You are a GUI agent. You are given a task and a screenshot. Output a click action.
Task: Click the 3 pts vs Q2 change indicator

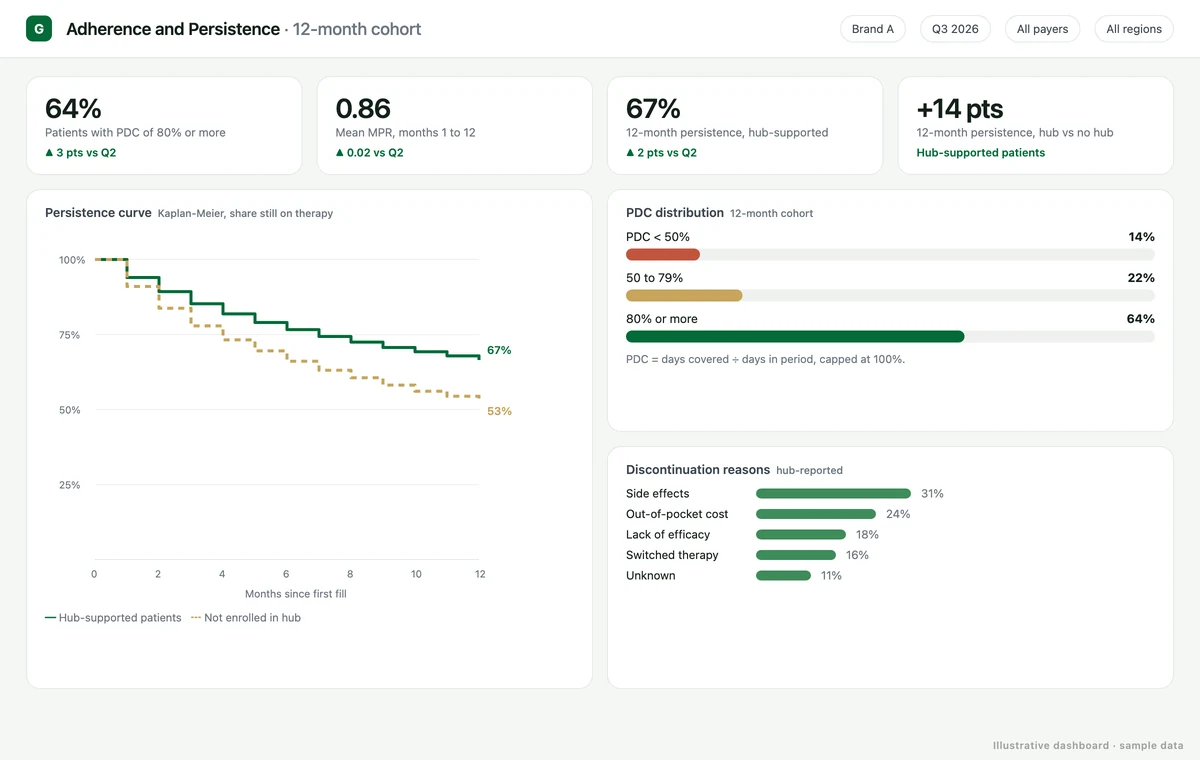point(81,153)
